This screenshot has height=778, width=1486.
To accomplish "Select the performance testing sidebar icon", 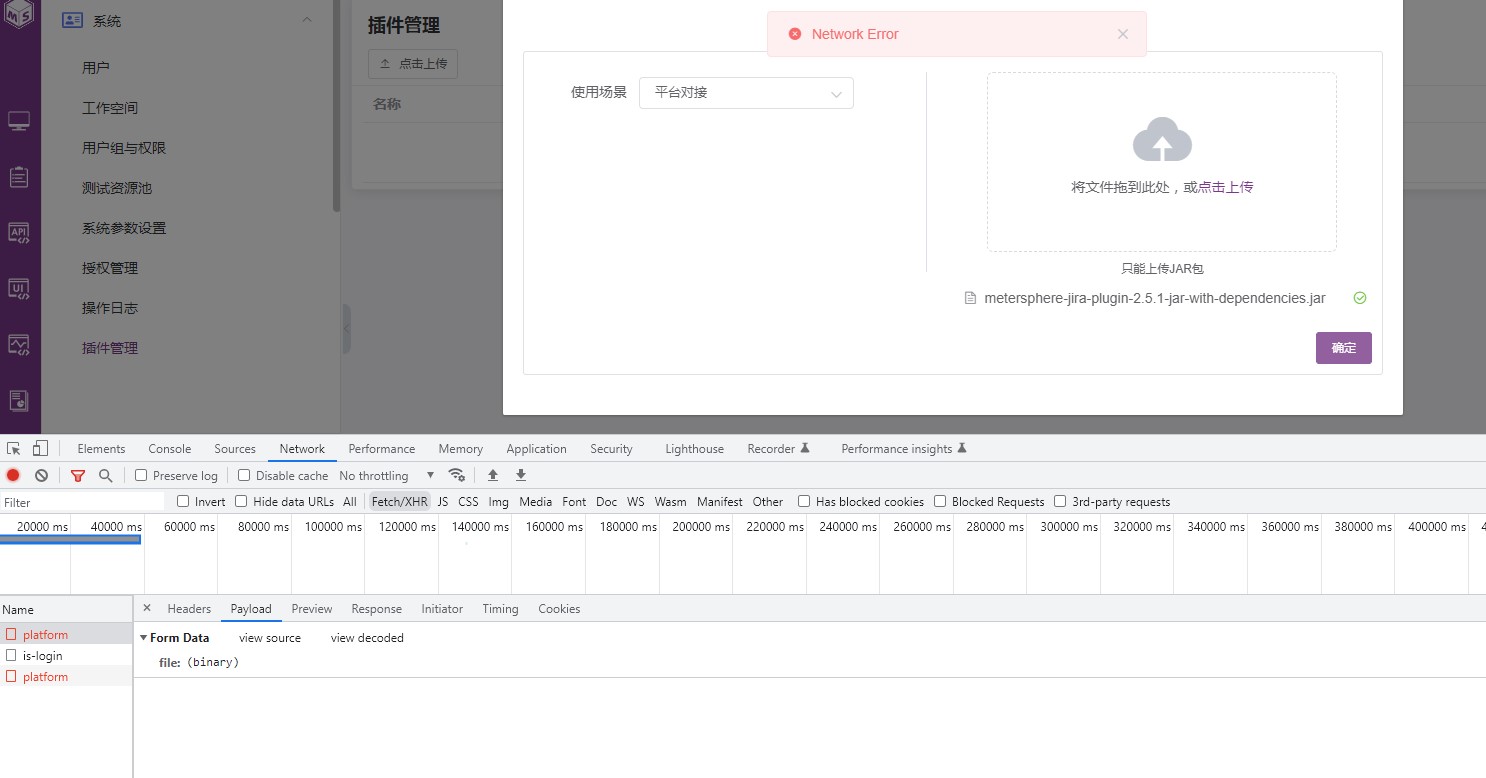I will pos(20,344).
